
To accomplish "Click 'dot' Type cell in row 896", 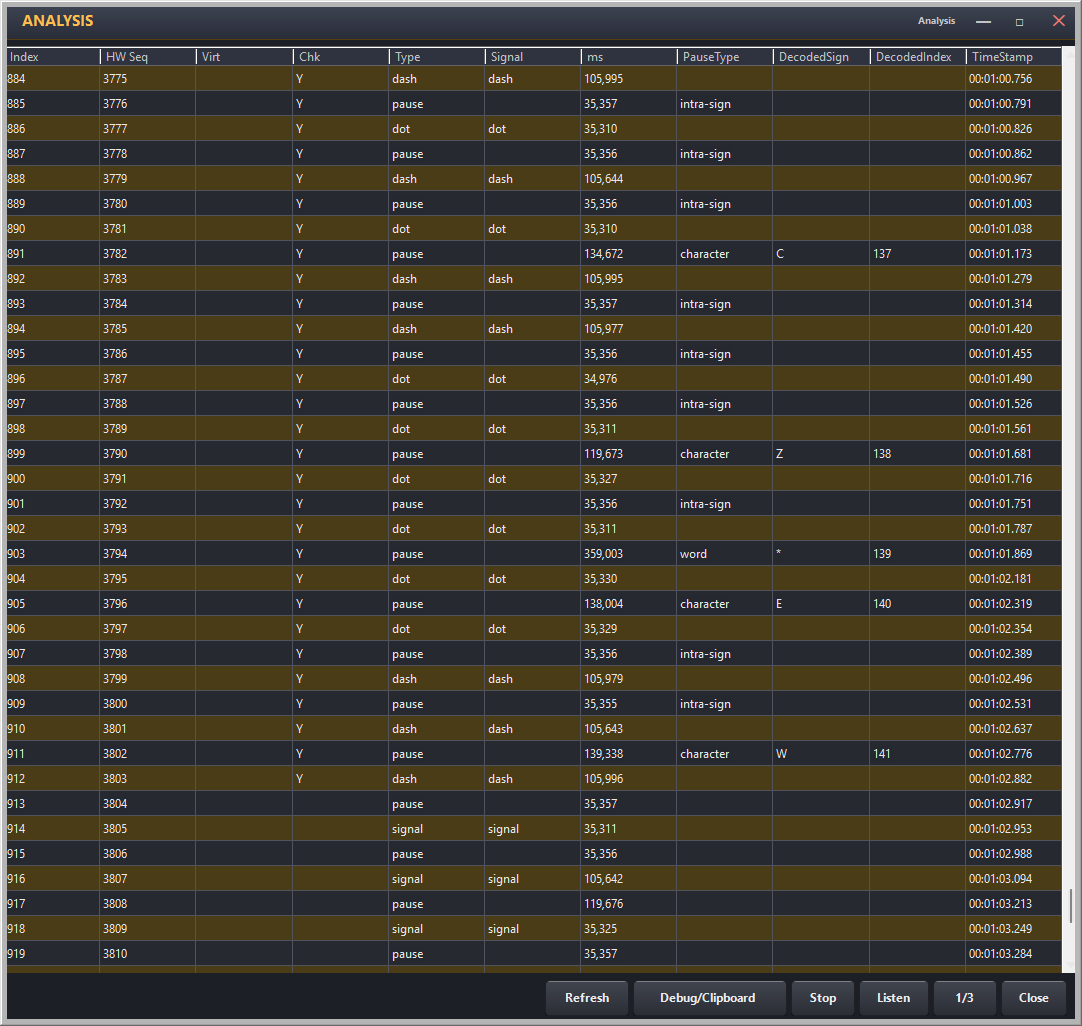I will pyautogui.click(x=436, y=379).
